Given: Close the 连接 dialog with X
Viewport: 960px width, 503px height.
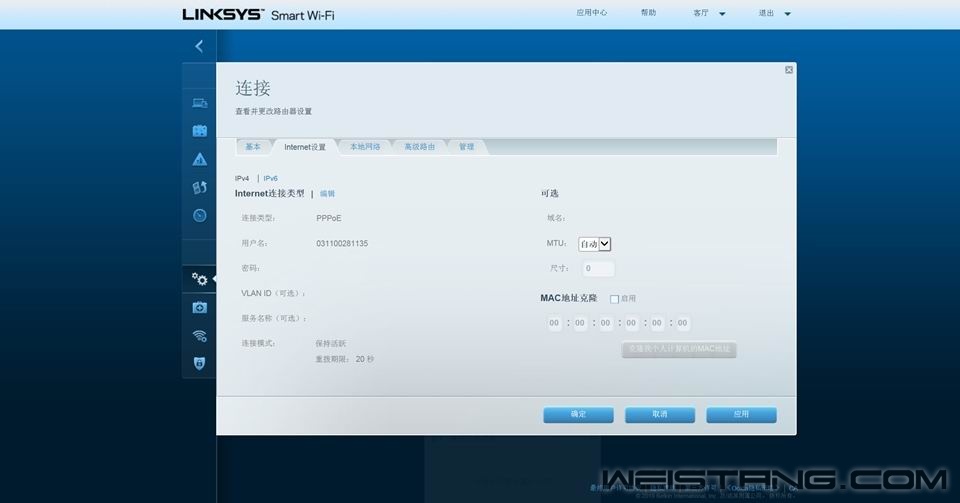Looking at the screenshot, I should tap(789, 70).
